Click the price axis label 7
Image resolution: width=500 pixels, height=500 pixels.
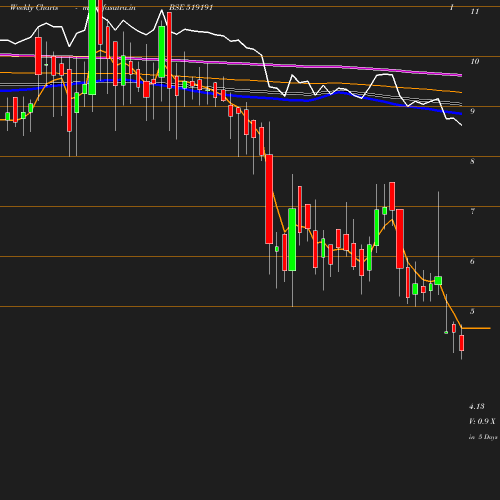(472, 211)
